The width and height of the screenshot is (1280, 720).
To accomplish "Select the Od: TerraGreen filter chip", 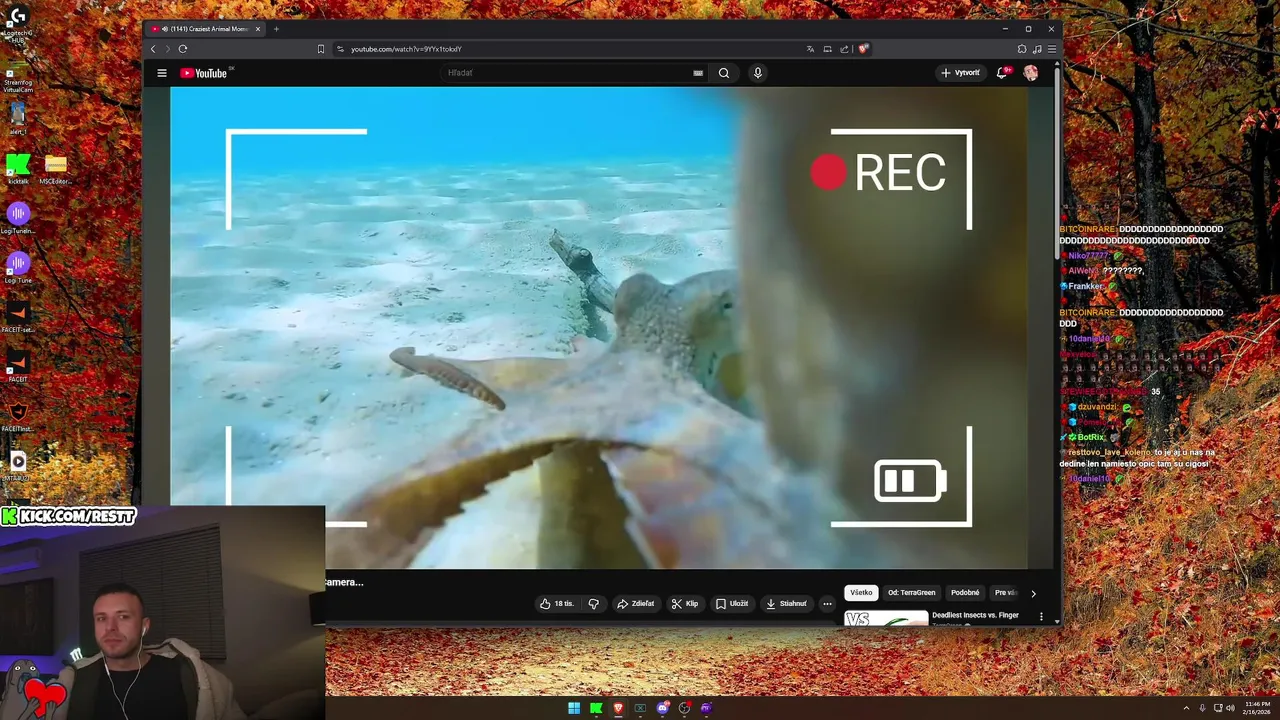I will tap(911, 593).
